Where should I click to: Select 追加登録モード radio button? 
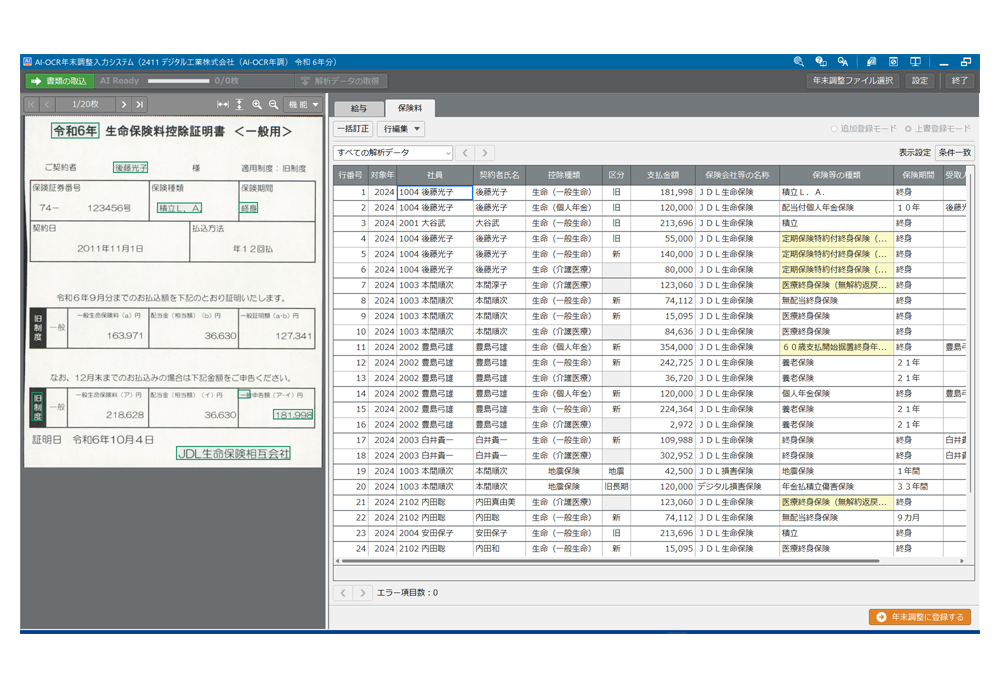[x=835, y=129]
